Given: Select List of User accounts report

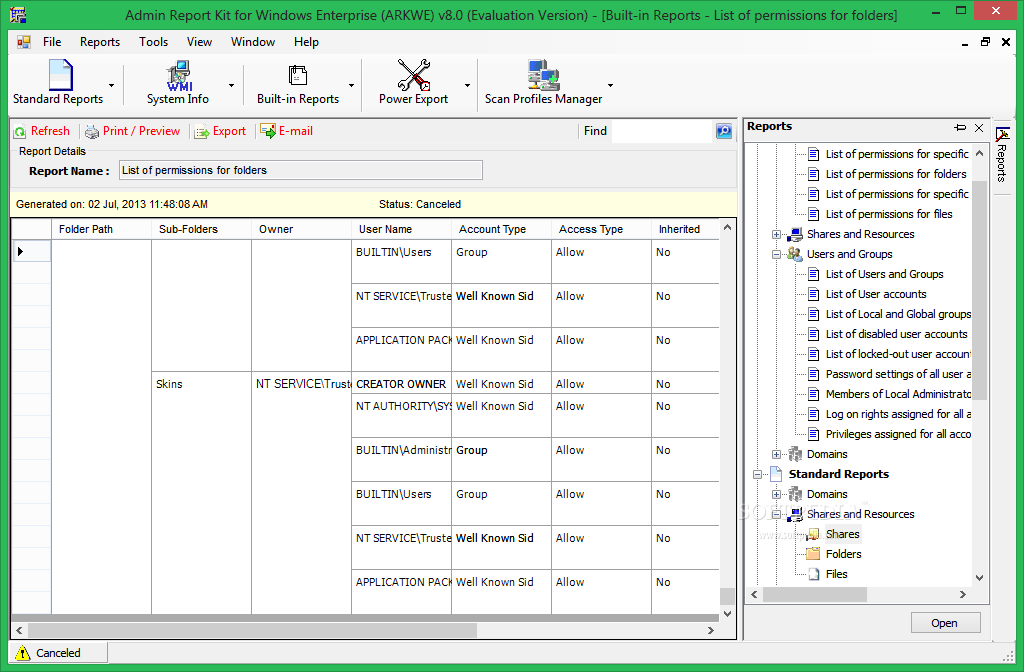Looking at the screenshot, I should click(x=876, y=294).
